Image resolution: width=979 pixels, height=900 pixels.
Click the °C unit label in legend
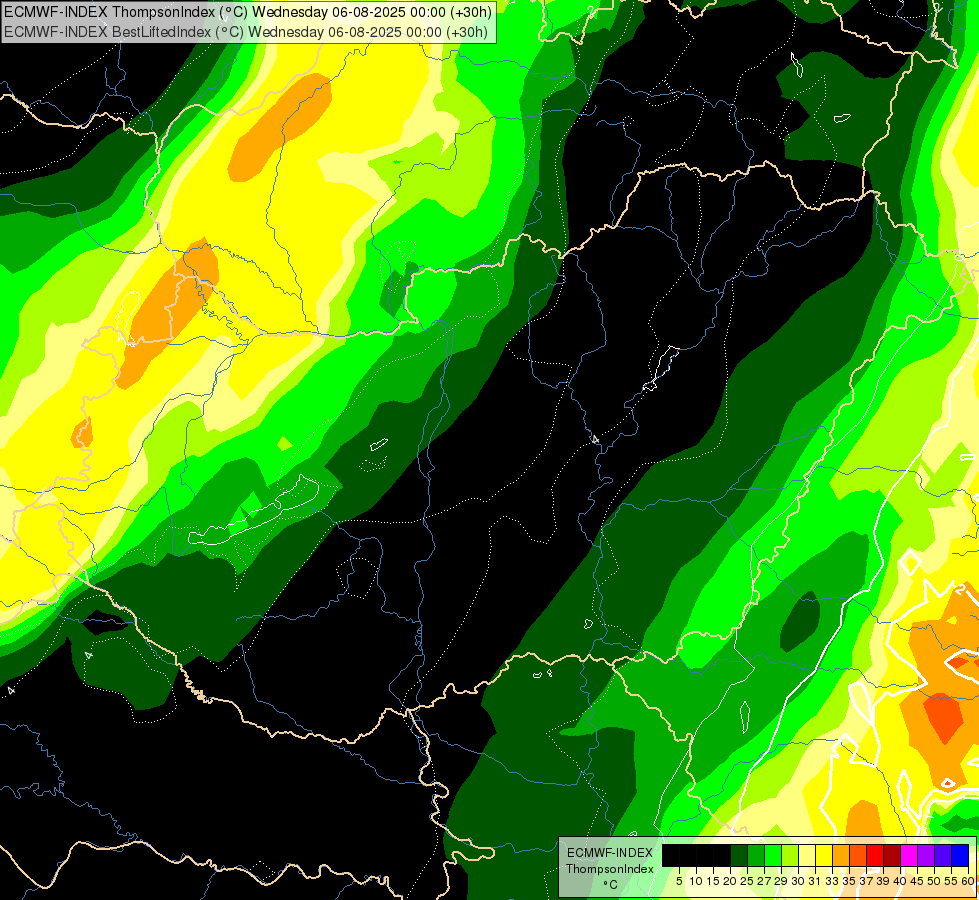click(x=611, y=885)
